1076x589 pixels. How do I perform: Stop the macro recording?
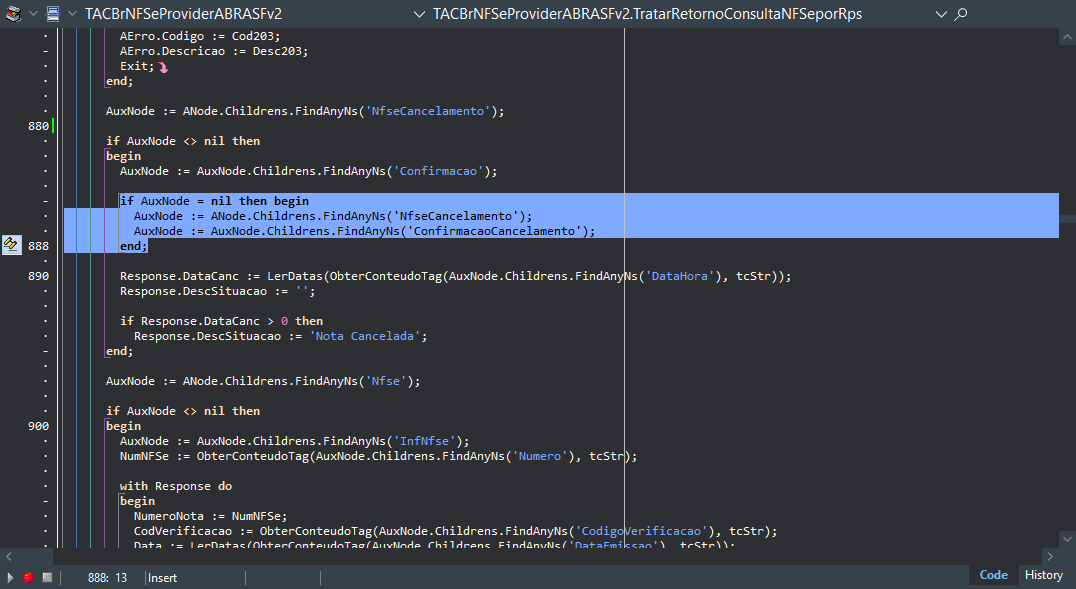47,577
